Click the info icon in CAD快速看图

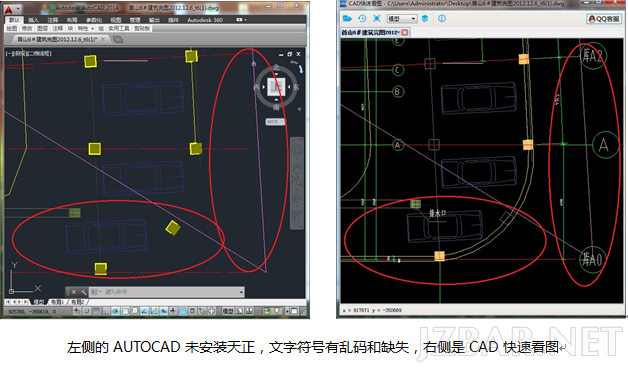click(442, 18)
